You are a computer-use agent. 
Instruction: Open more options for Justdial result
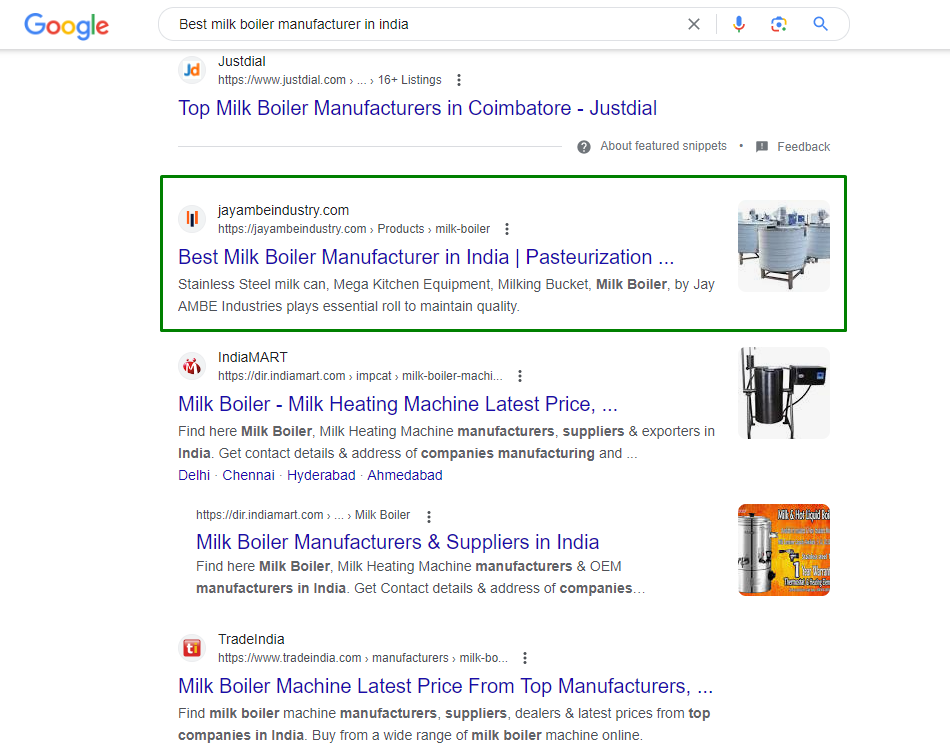point(459,80)
